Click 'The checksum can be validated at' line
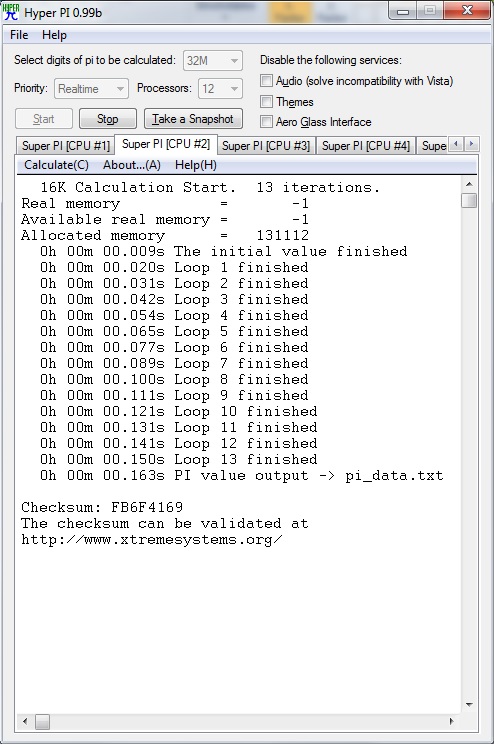494x744 pixels. pyautogui.click(x=165, y=523)
